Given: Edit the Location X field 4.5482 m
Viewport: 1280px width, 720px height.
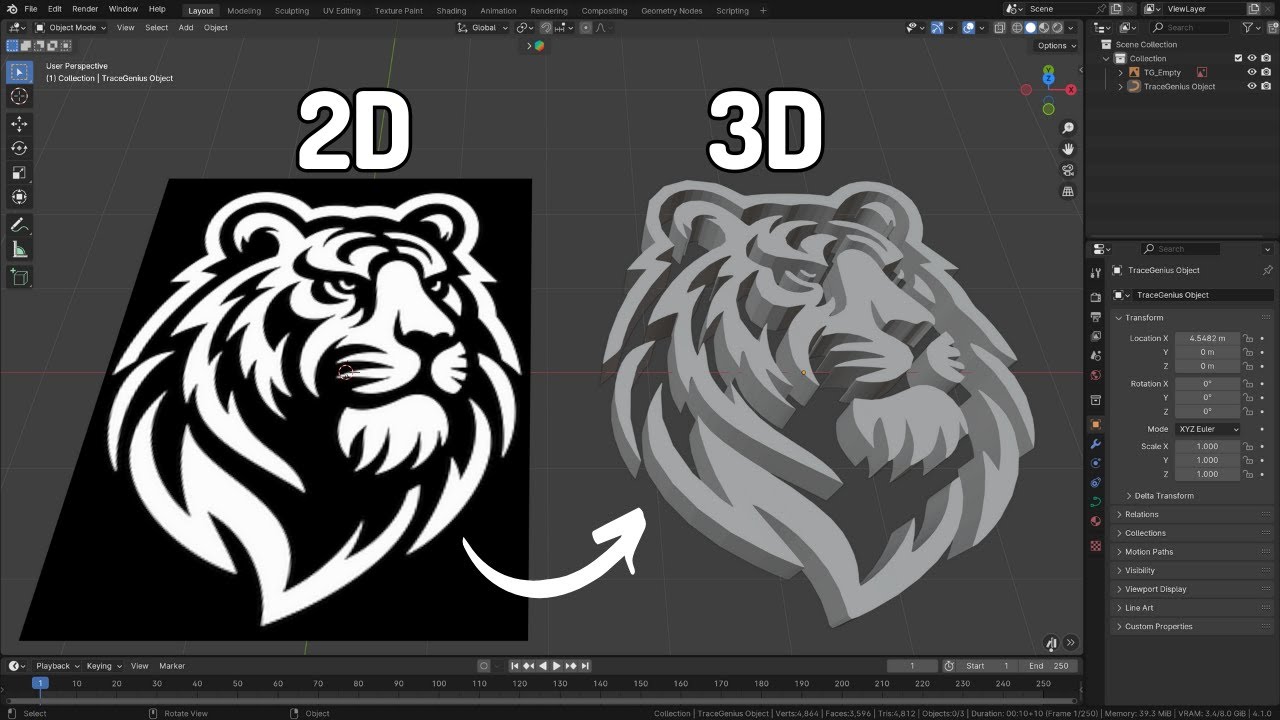Looking at the screenshot, I should point(1208,338).
